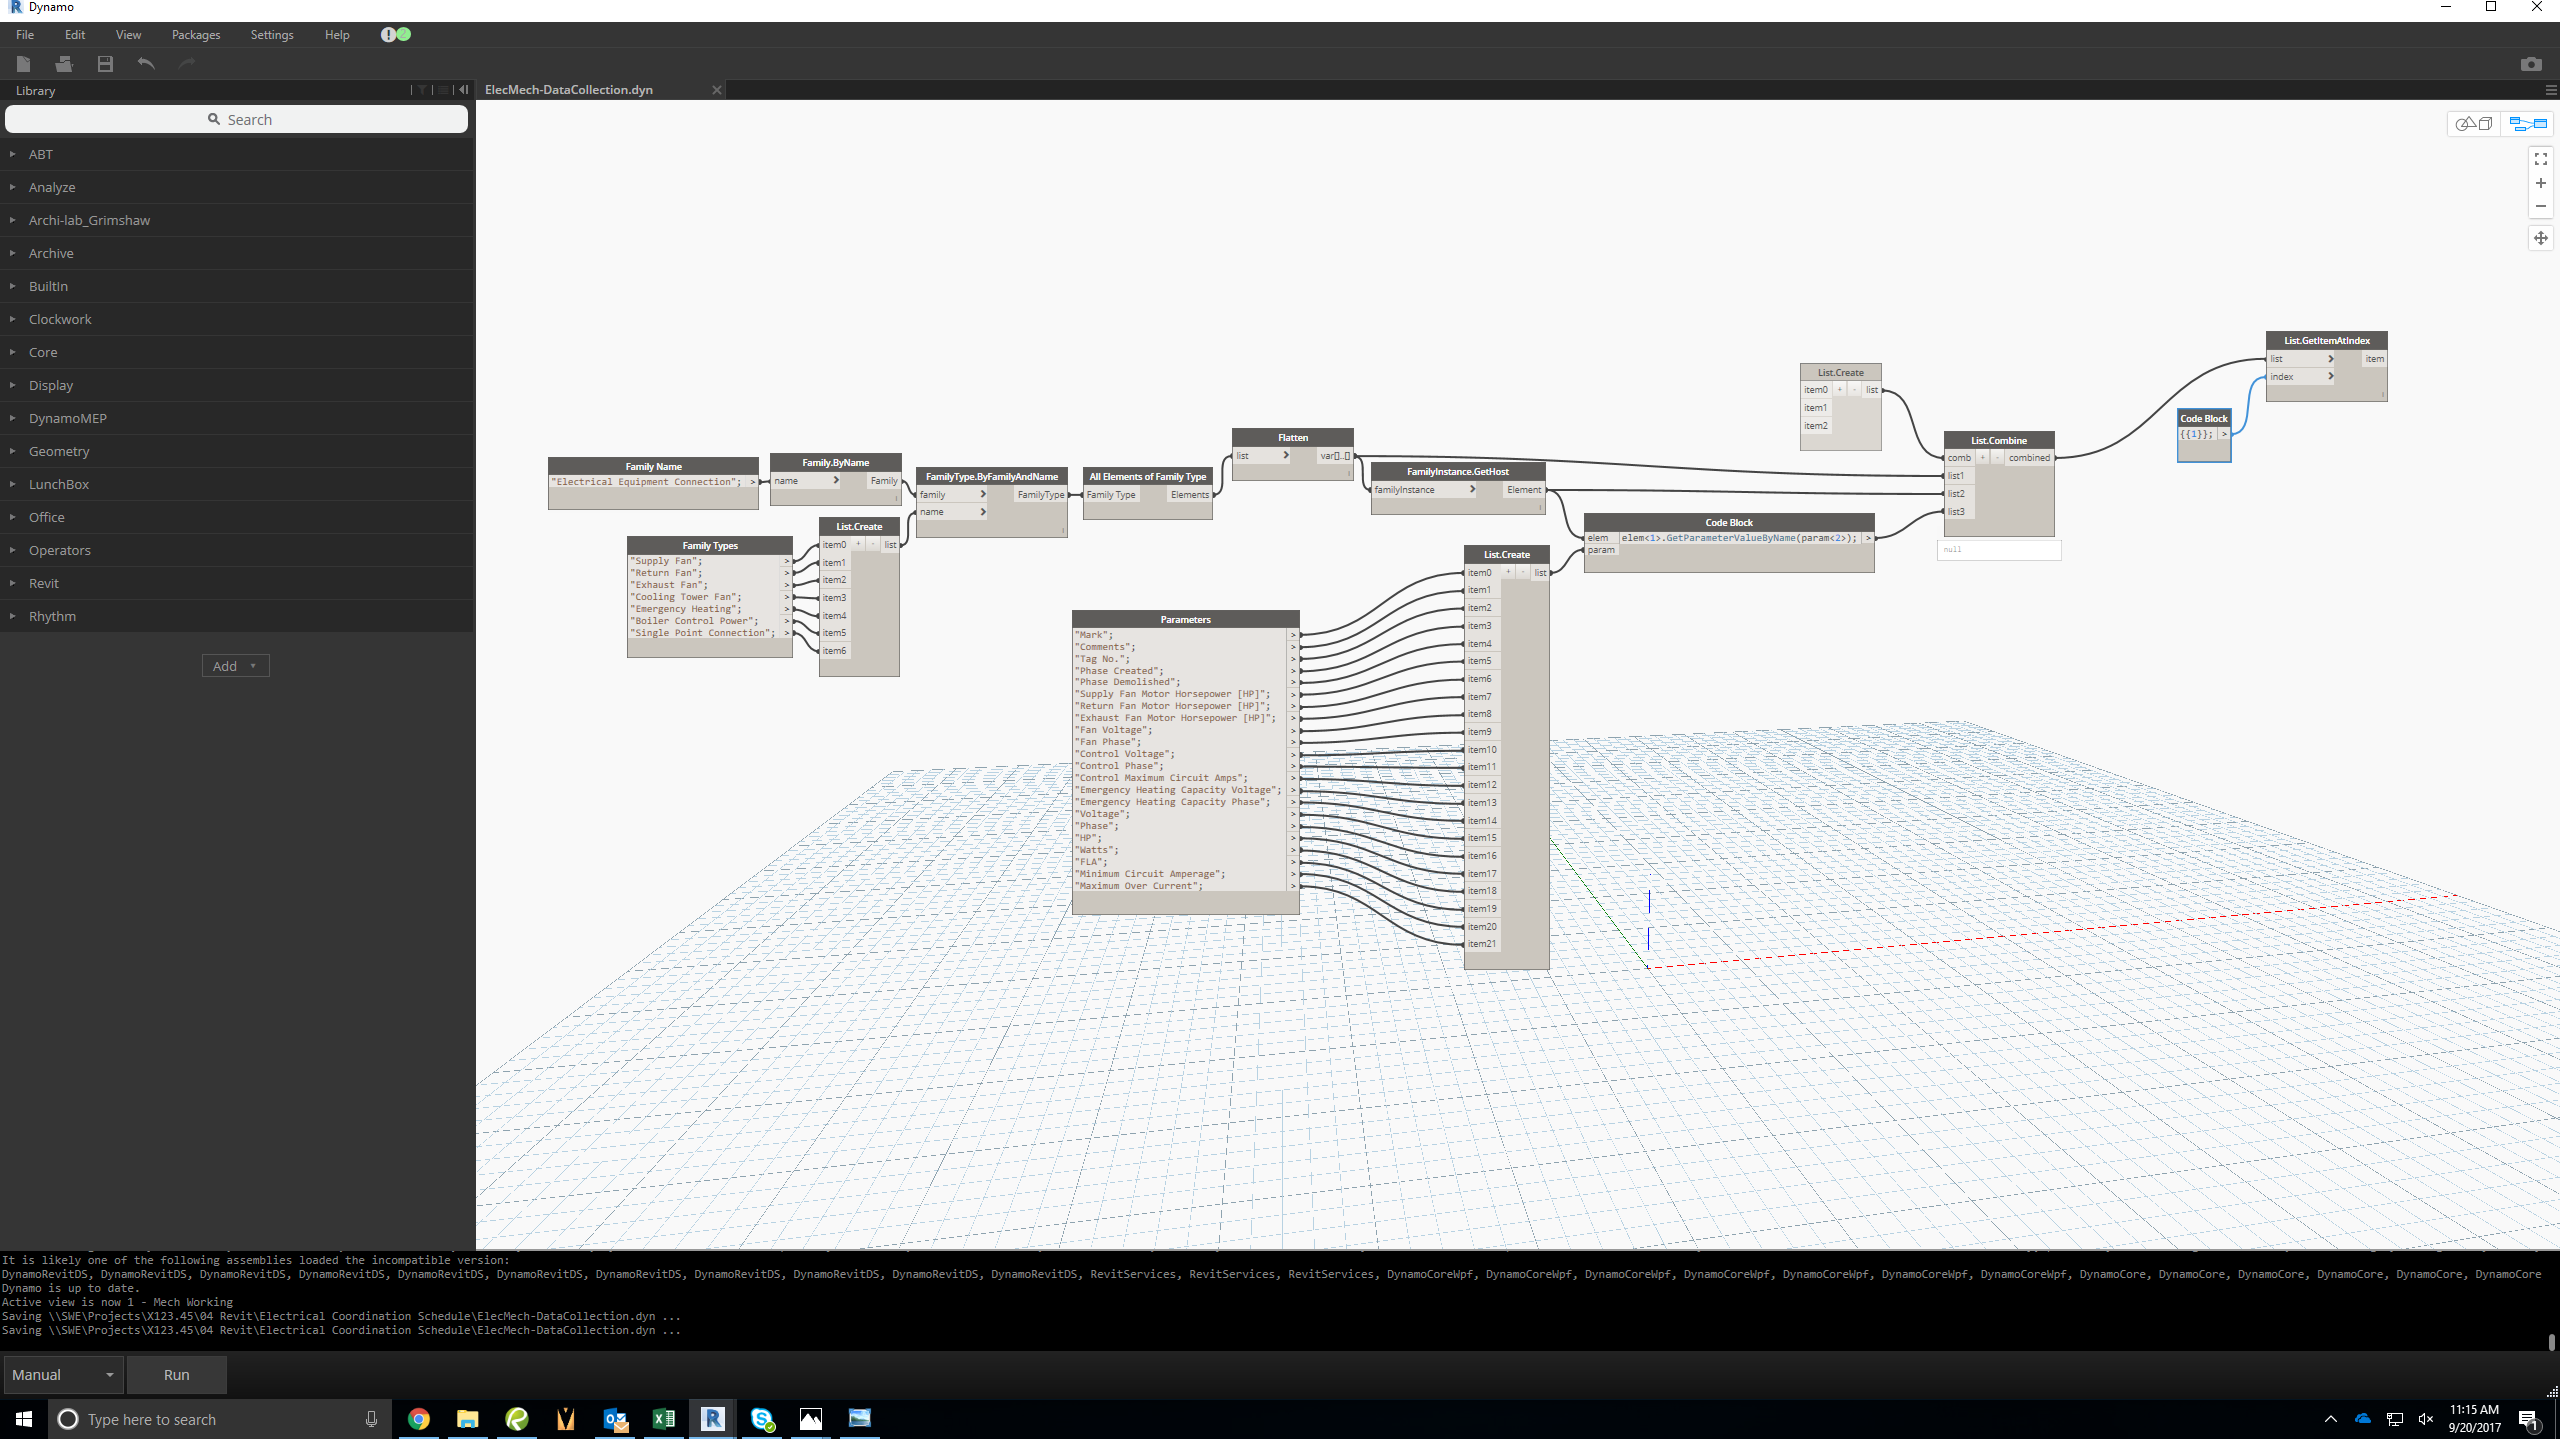Viewport: 2560px width, 1439px height.
Task: Click the New file toolbar icon
Action: click(x=24, y=64)
